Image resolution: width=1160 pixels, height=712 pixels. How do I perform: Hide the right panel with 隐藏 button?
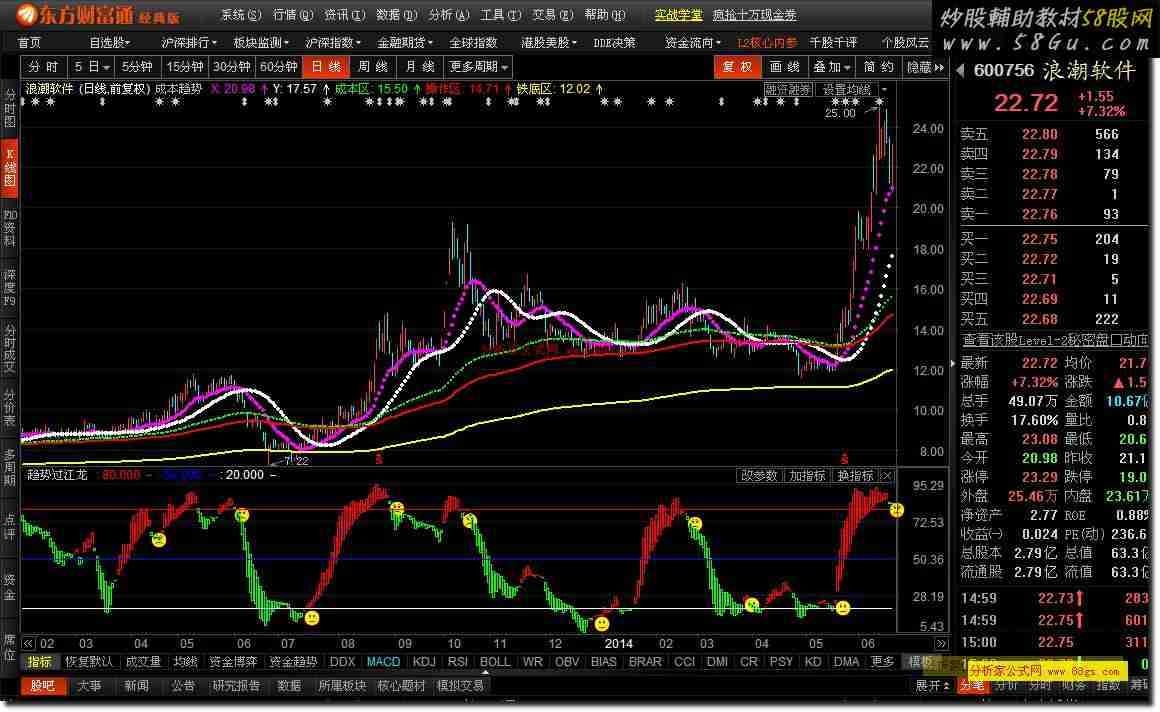point(925,67)
